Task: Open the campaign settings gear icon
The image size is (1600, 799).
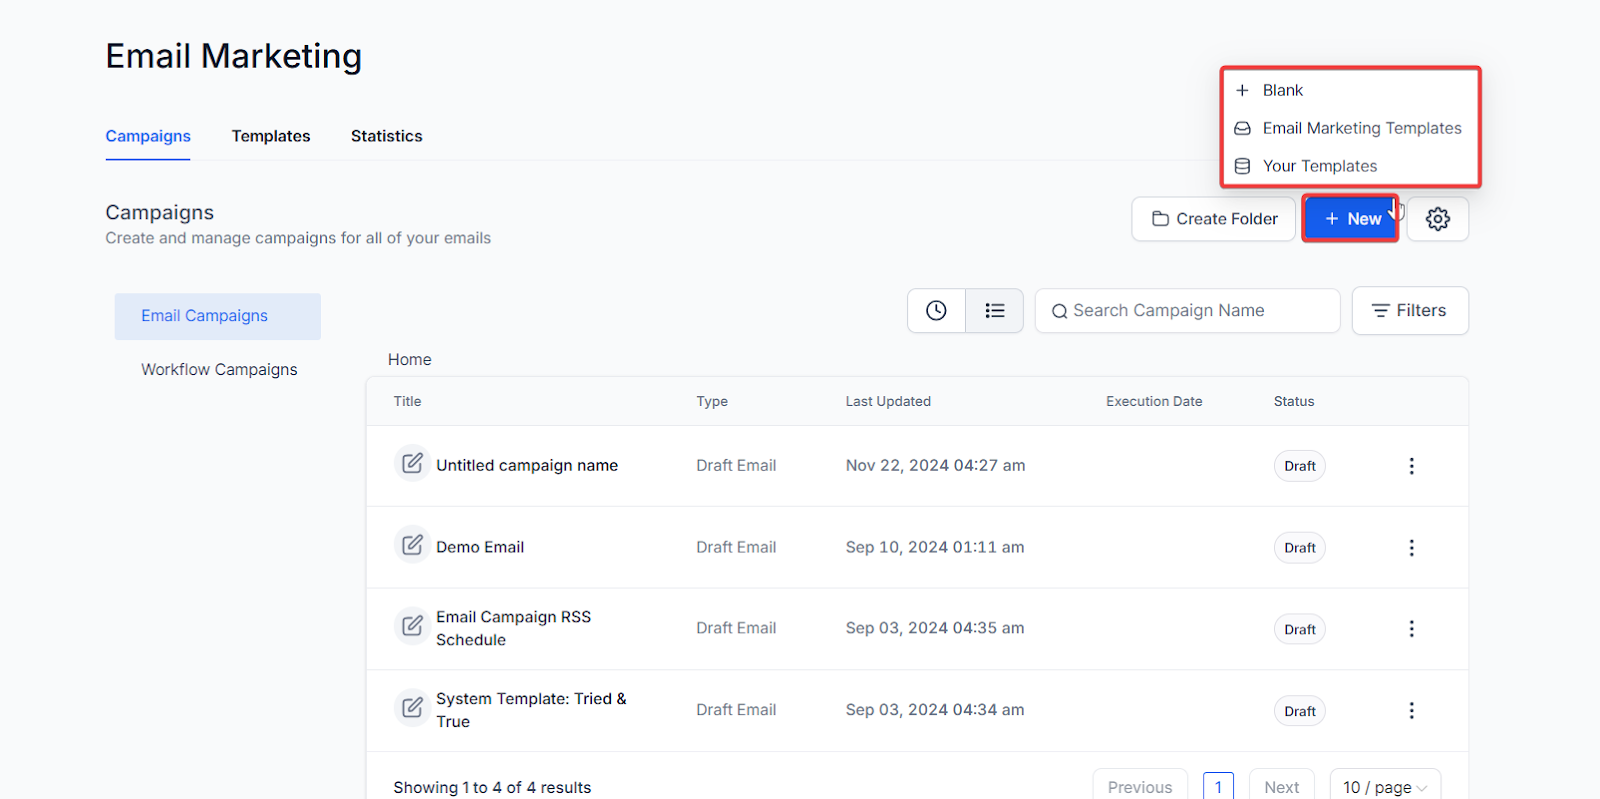Action: tap(1437, 219)
